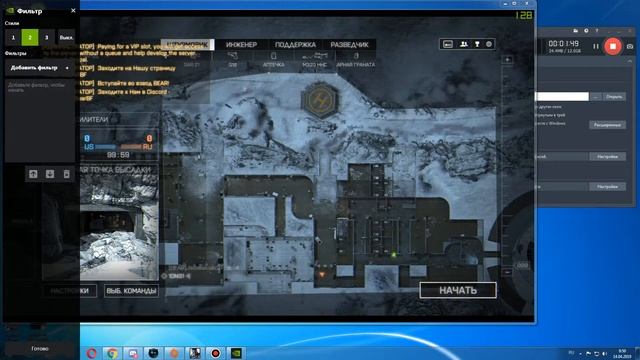Open the help question mark icon in the recorder

pyautogui.click(x=597, y=31)
